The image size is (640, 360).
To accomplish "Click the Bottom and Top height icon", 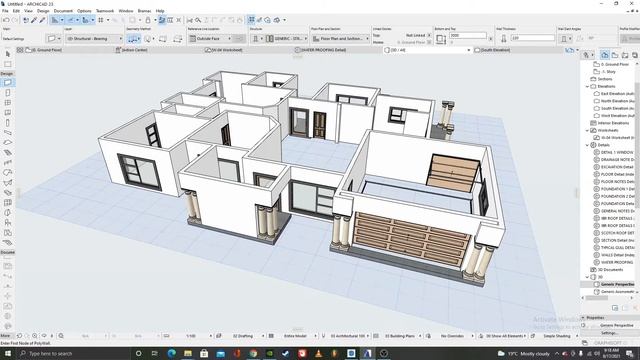I will pos(440,39).
